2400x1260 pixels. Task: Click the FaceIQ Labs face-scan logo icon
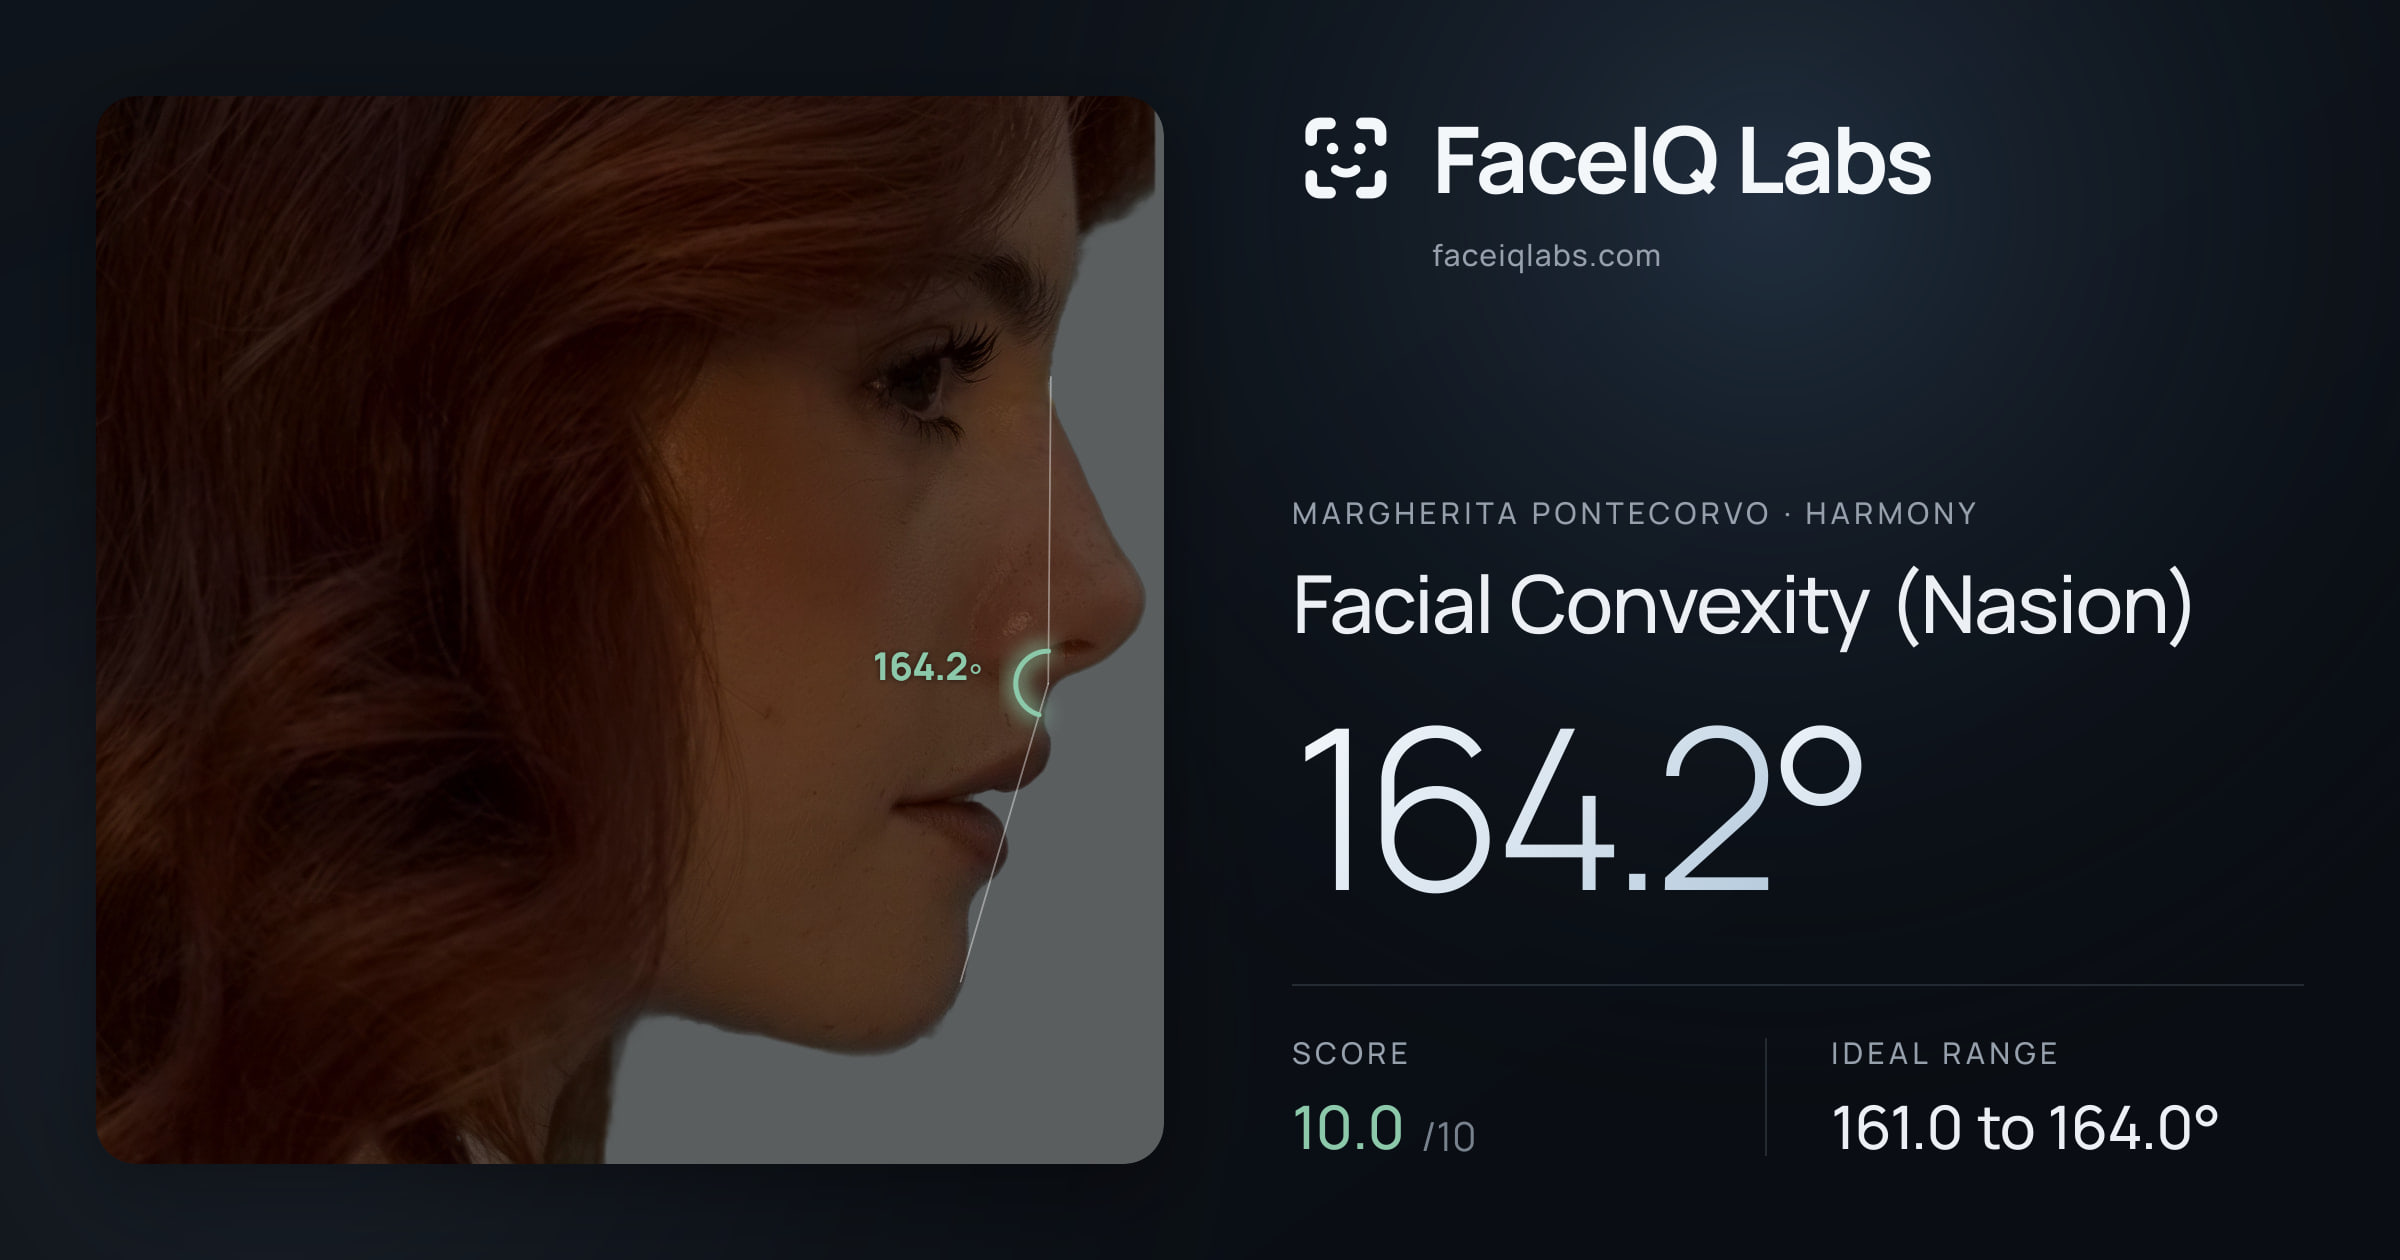click(x=1345, y=158)
